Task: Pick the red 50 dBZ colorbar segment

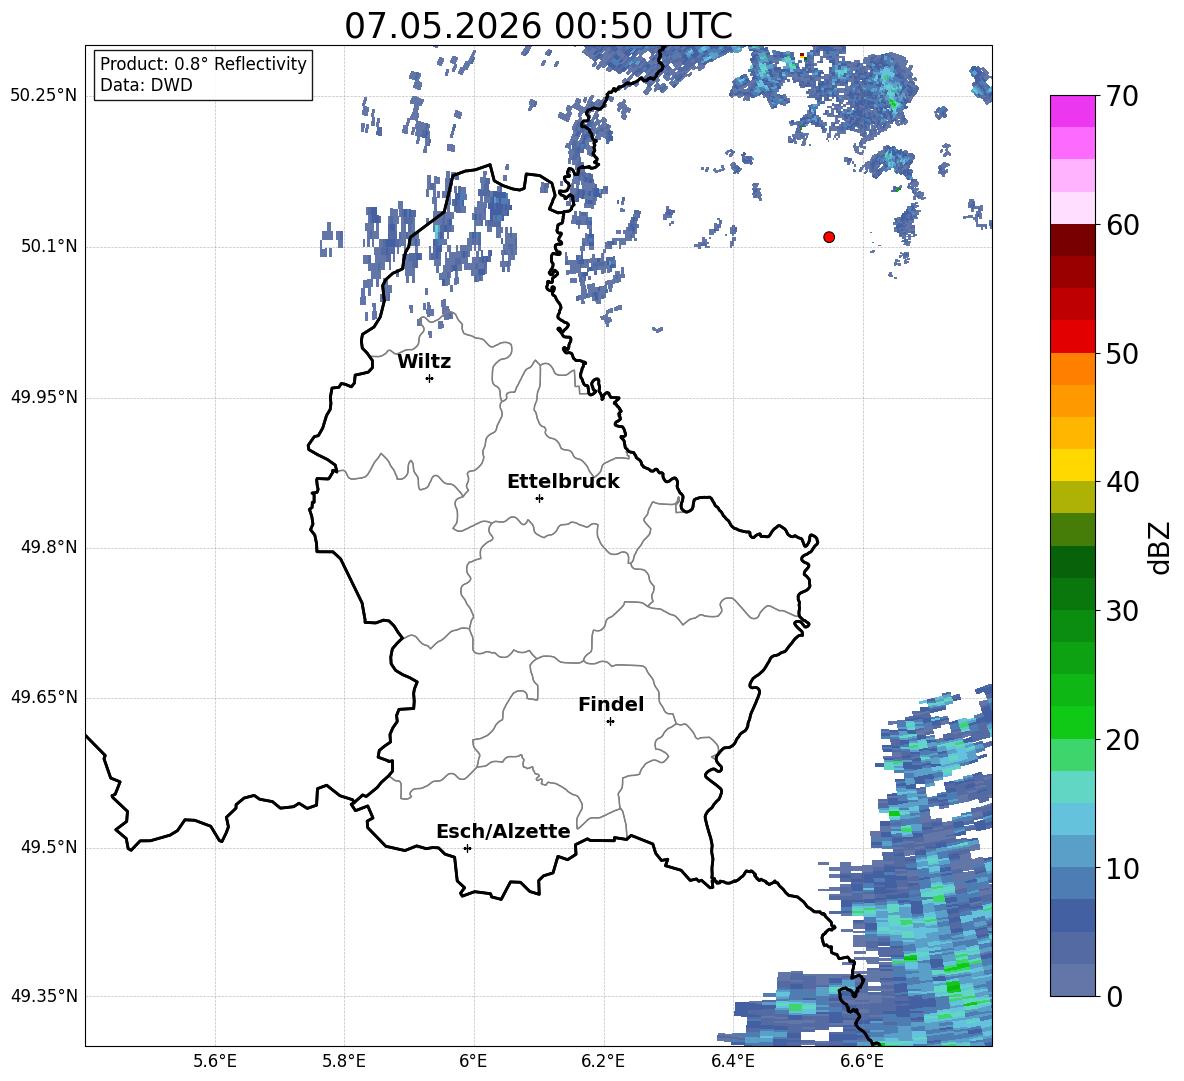Action: click(x=1072, y=337)
